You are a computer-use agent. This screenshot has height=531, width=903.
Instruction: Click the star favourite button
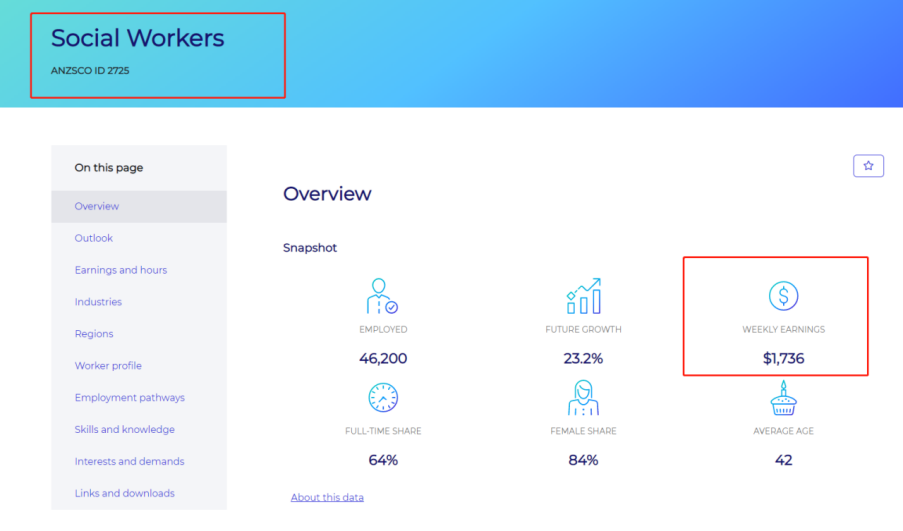868,166
